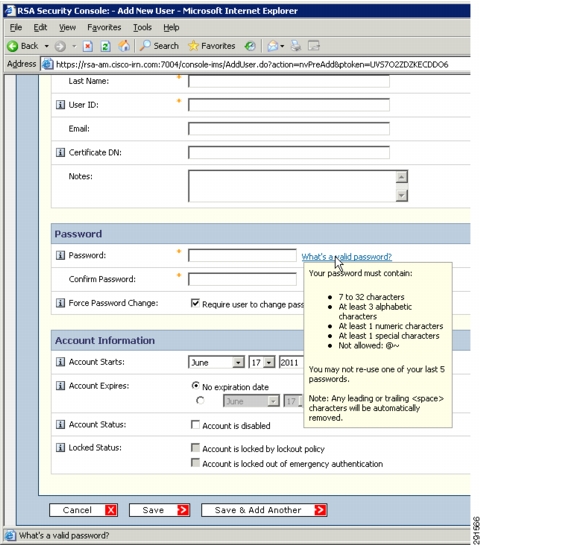Viewport: 576px width, 557px height.
Task: Click the Stop loading icon
Action: click(x=87, y=46)
